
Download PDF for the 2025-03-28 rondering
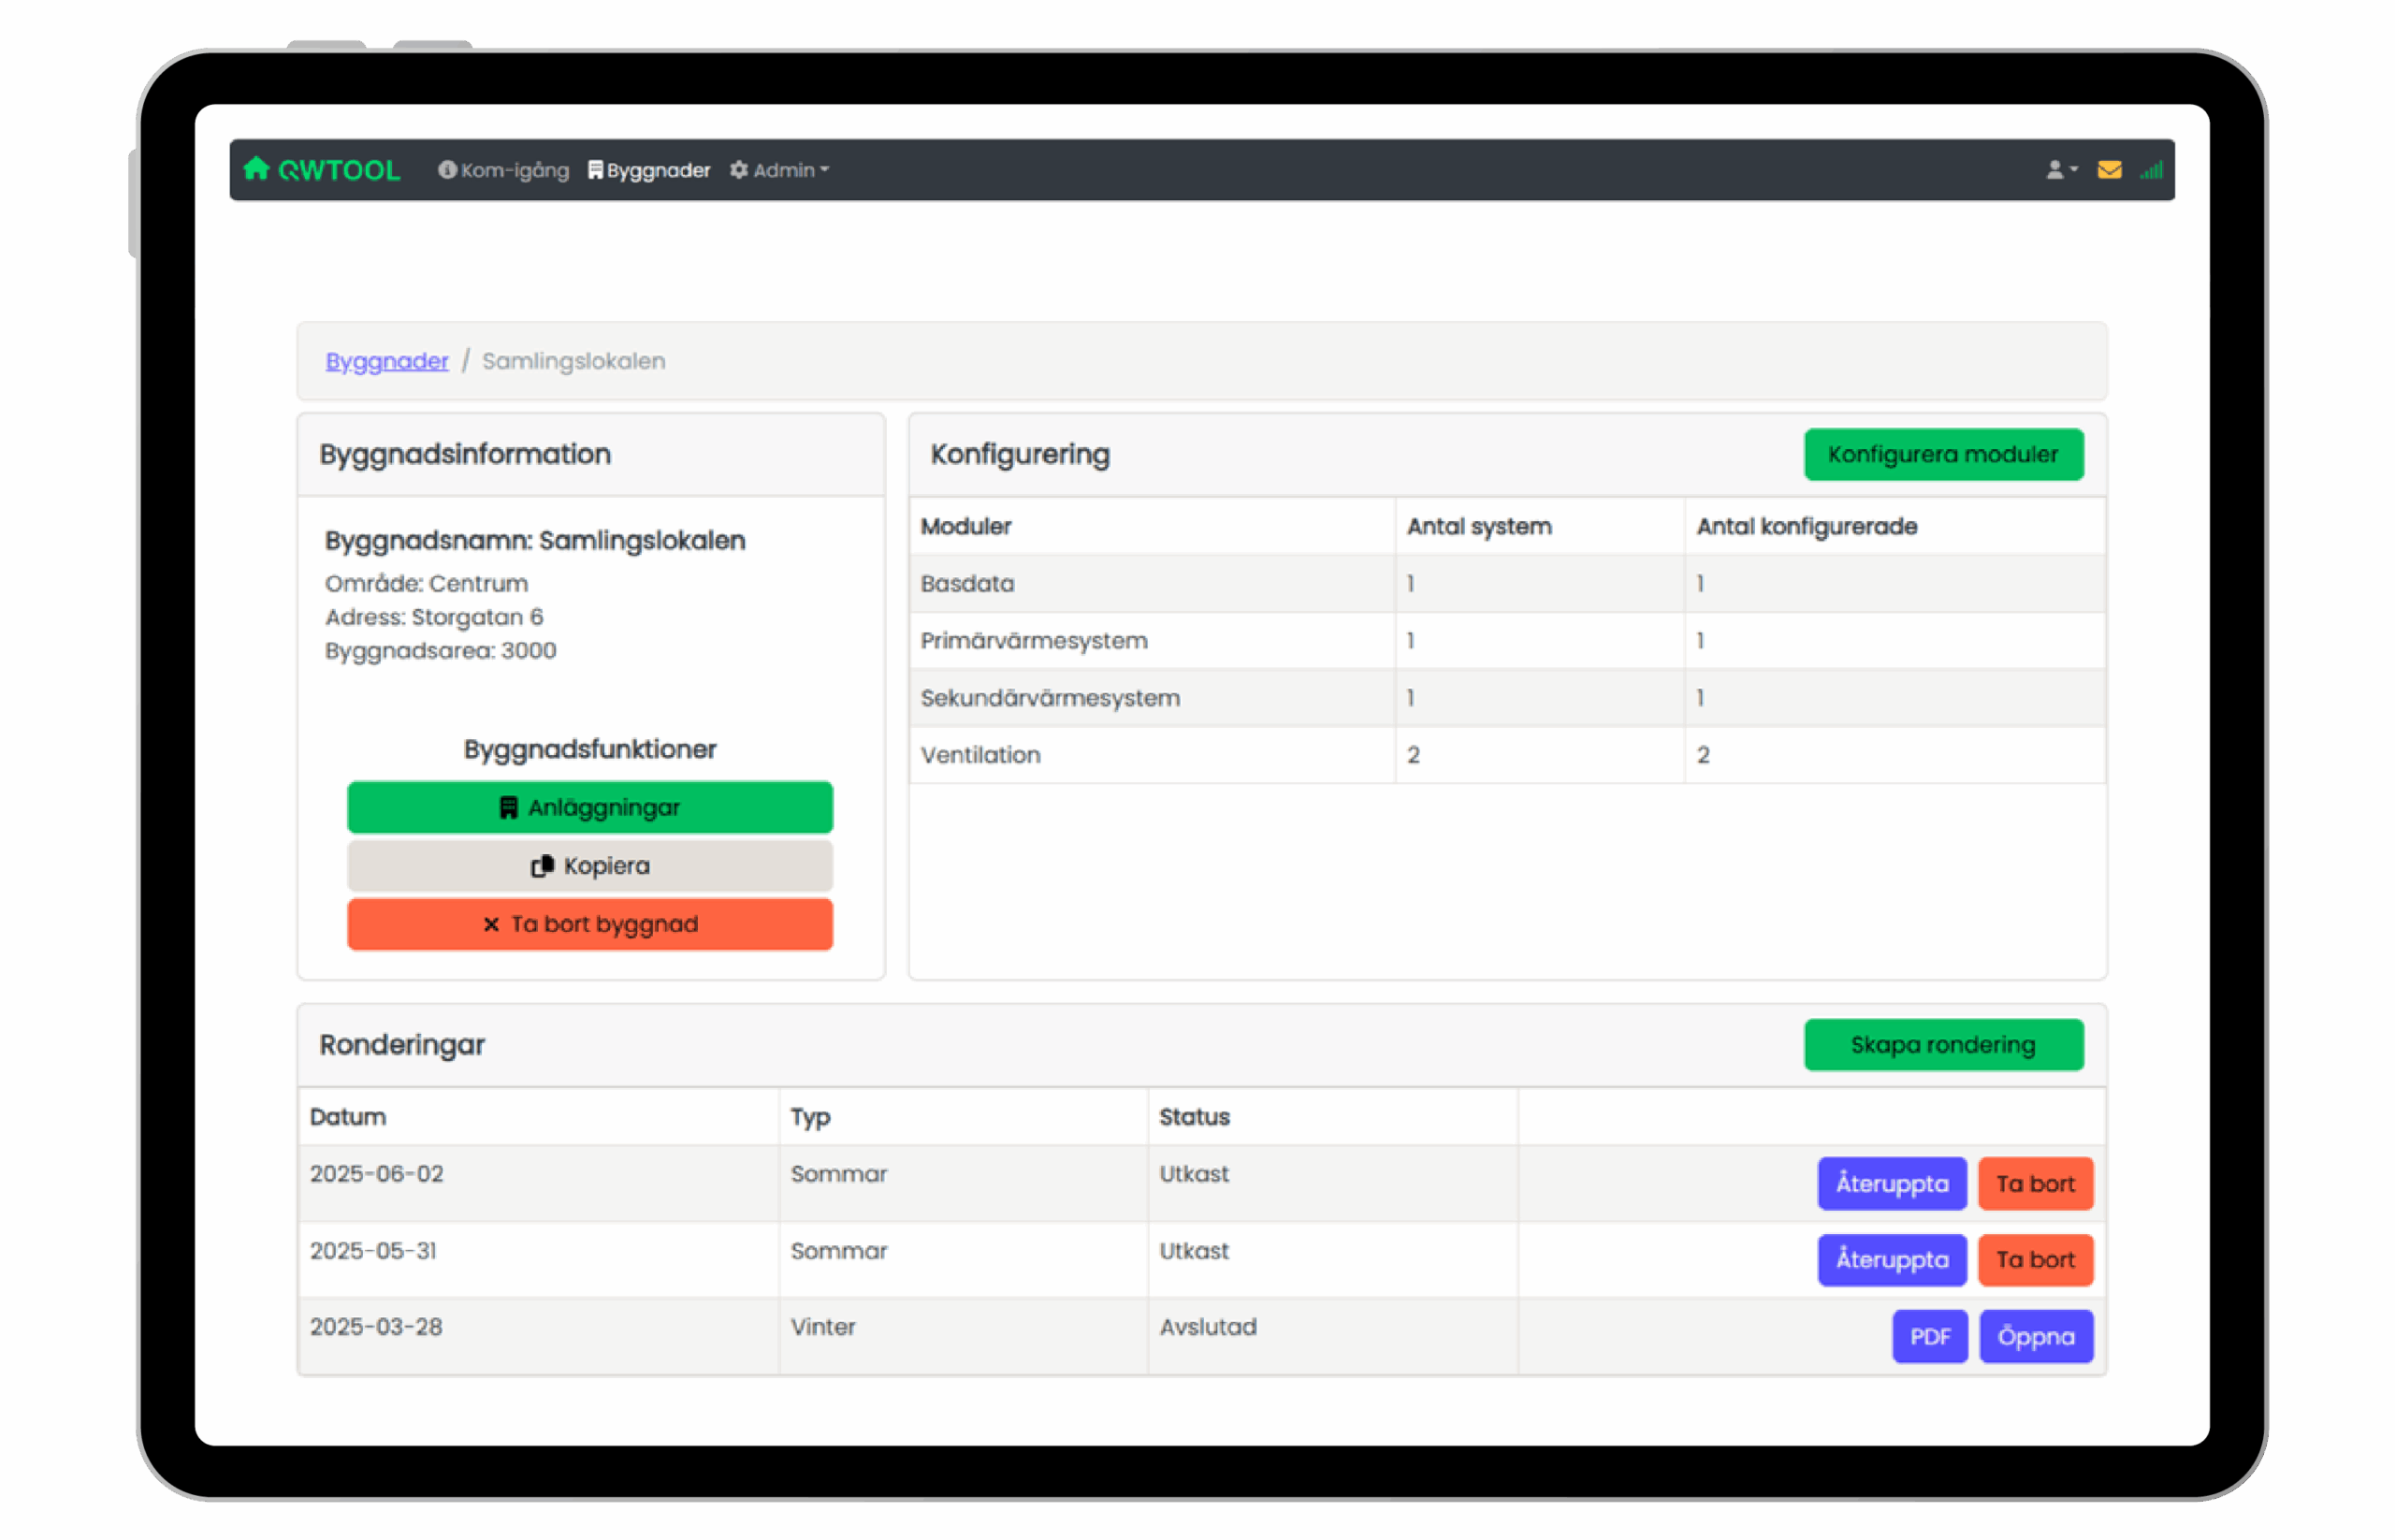(1929, 1337)
